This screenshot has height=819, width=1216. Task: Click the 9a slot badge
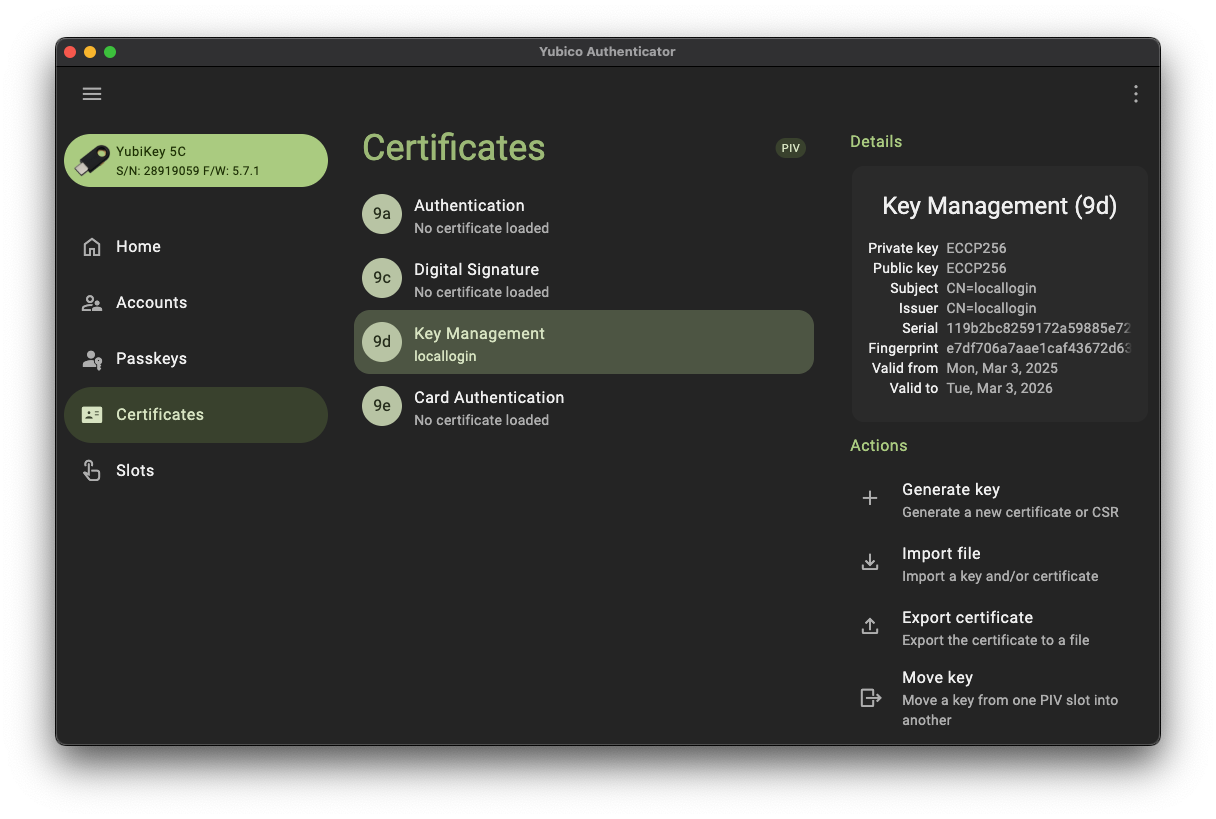tap(382, 214)
